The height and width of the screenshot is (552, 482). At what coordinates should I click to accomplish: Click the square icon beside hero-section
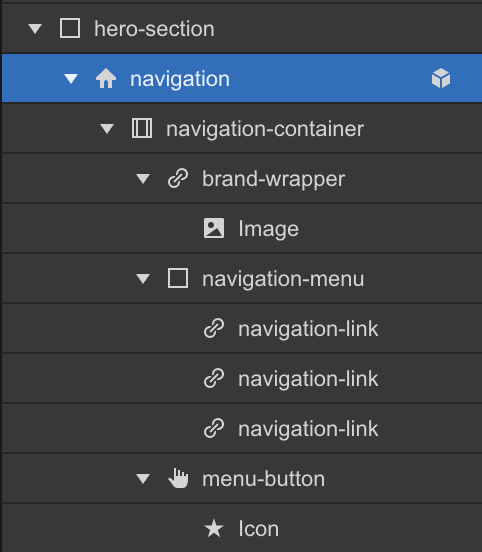[70, 28]
